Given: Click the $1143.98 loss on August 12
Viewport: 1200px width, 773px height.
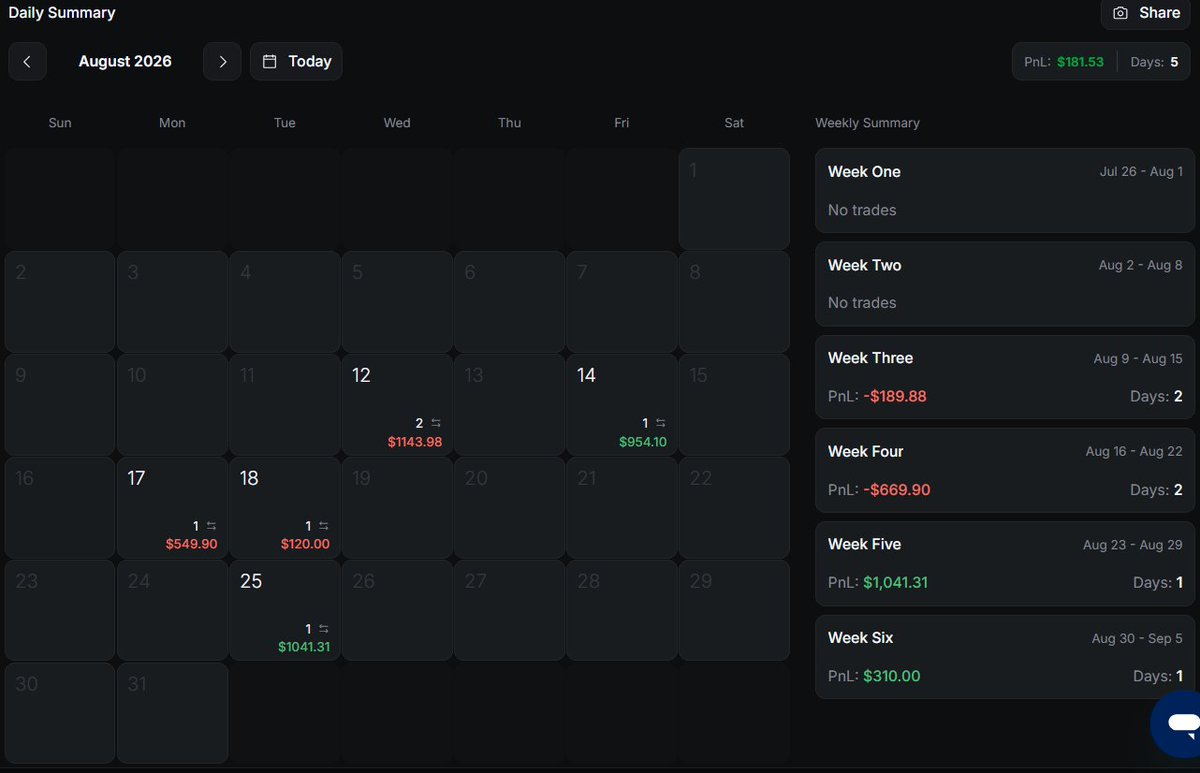Looking at the screenshot, I should [415, 441].
